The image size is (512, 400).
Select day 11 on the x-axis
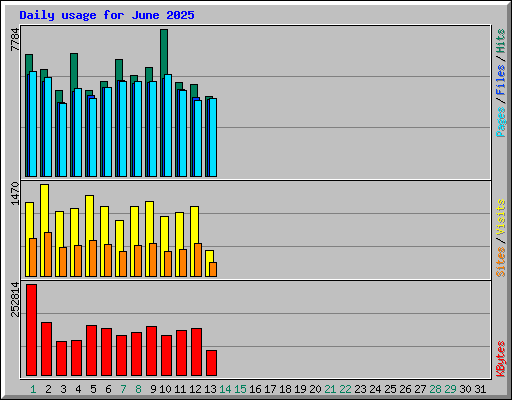tap(180, 389)
